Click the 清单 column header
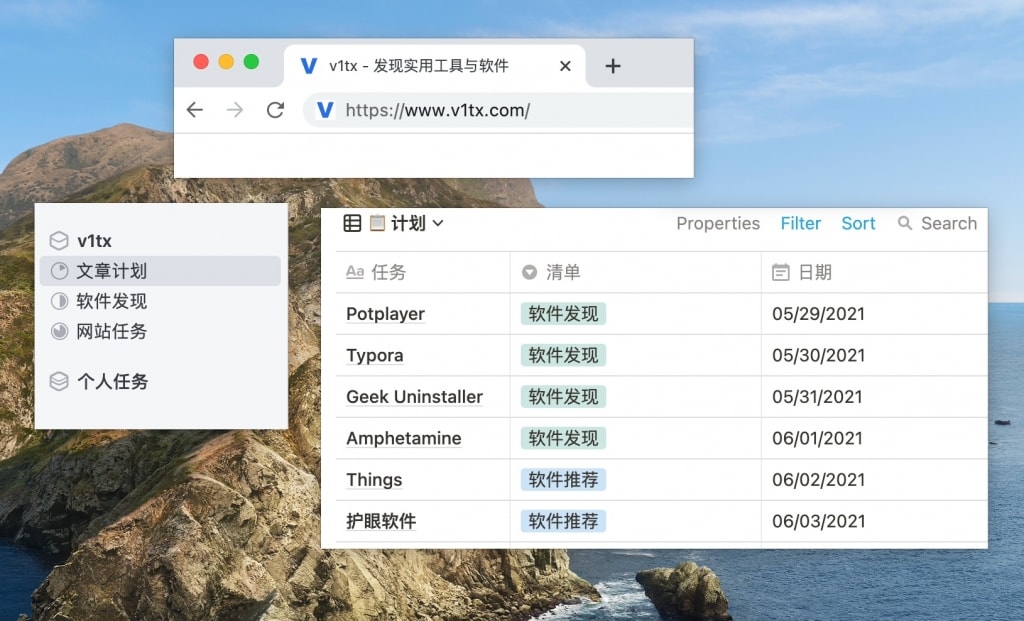The image size is (1024, 621). tap(635, 272)
